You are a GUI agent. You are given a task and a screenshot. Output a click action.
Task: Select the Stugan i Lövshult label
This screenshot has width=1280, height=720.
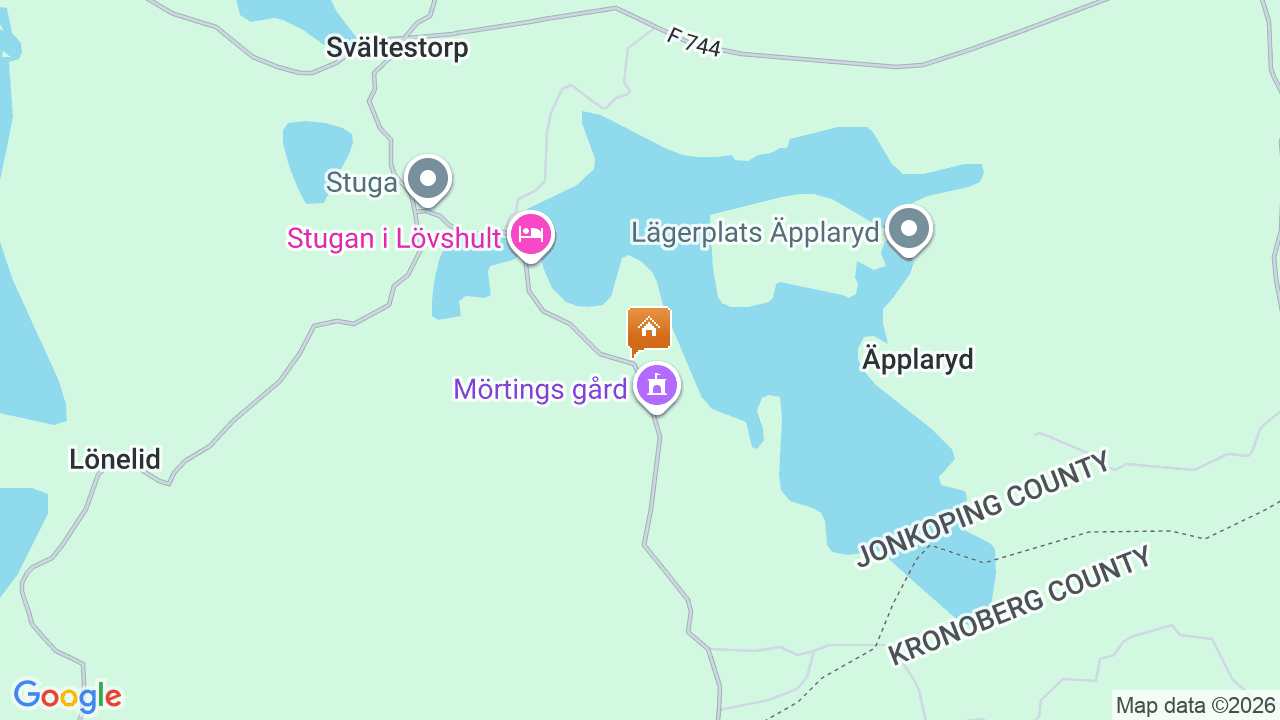tap(394, 238)
